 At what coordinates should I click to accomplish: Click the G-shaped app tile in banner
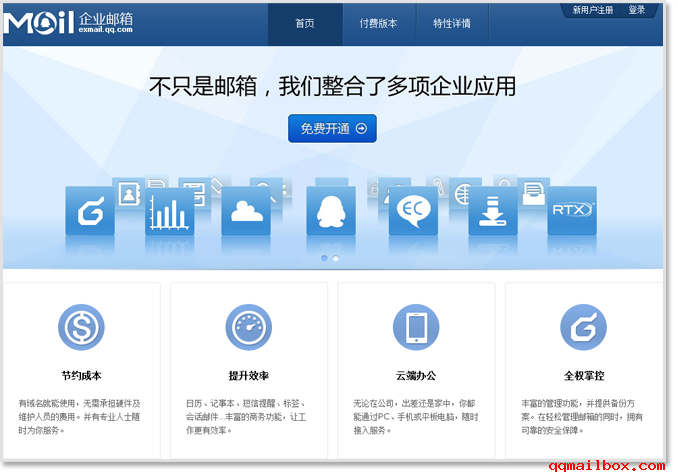90,211
